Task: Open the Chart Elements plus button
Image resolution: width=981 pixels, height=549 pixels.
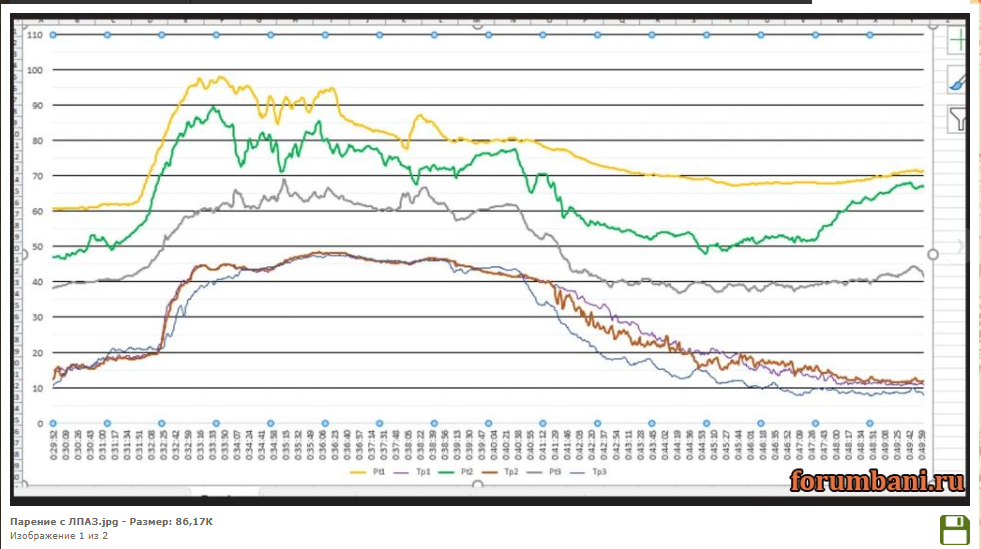Action: (957, 41)
